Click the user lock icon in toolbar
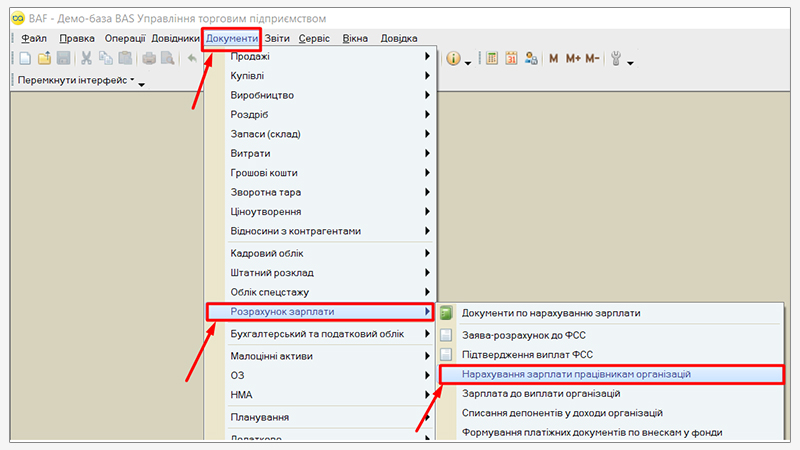This screenshot has width=800, height=450. point(531,59)
